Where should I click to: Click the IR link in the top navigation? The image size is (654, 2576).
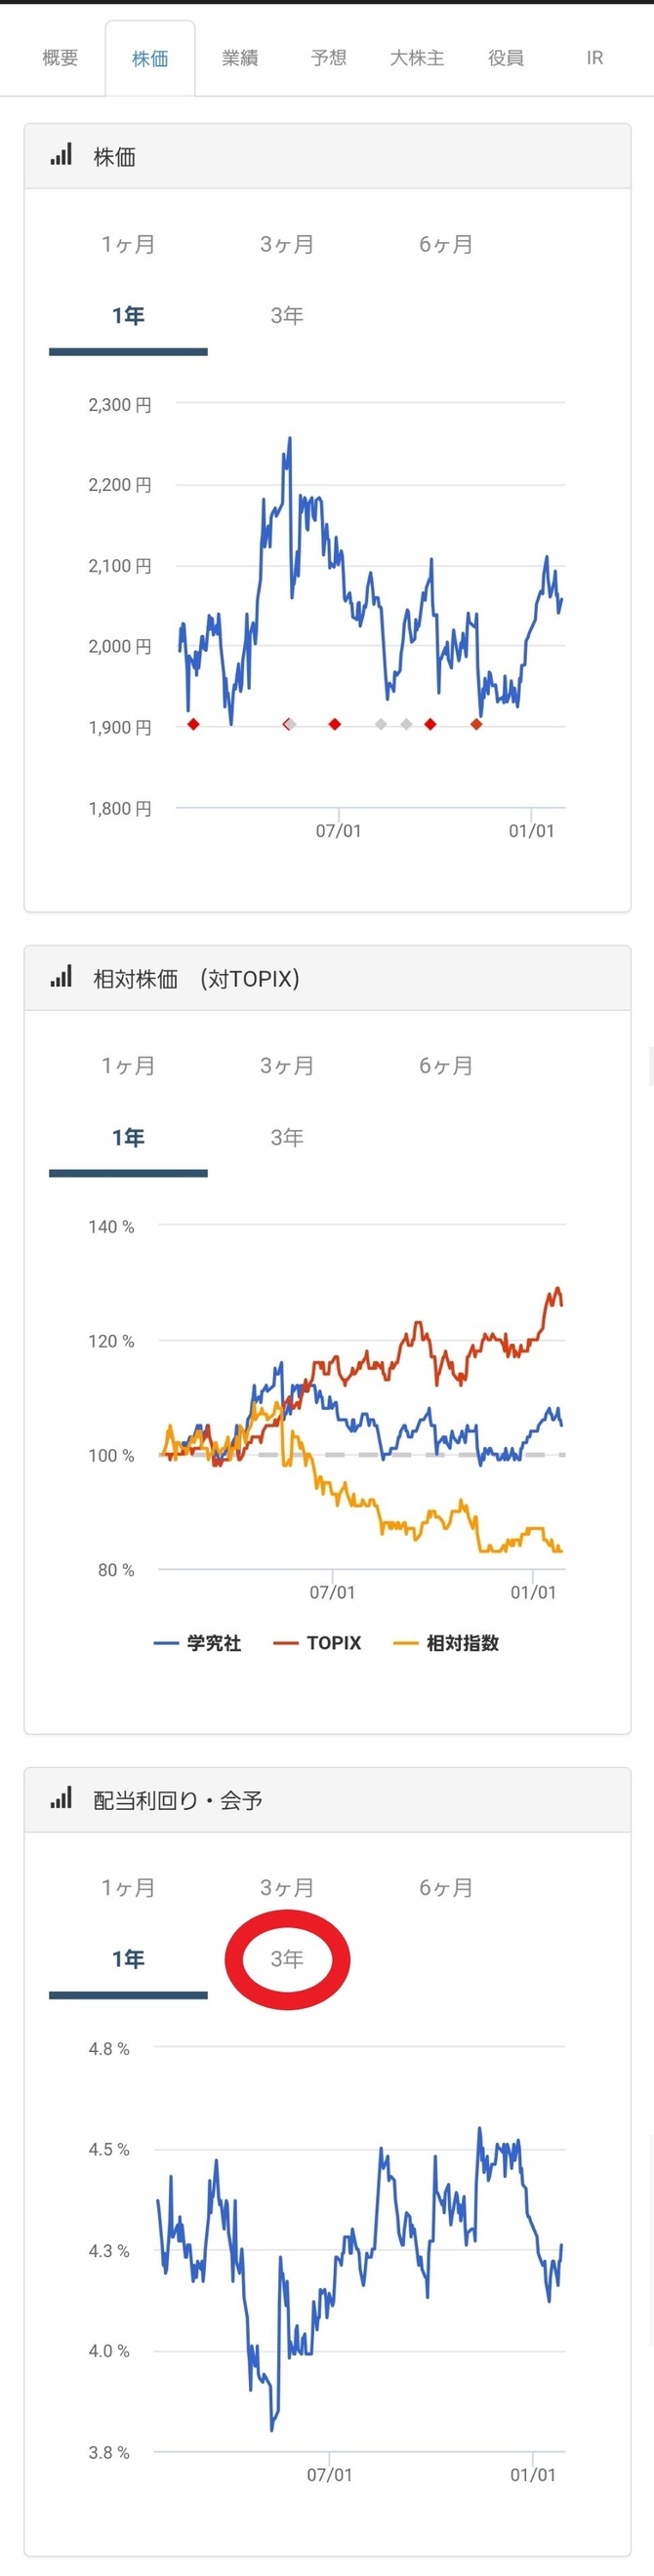point(593,58)
